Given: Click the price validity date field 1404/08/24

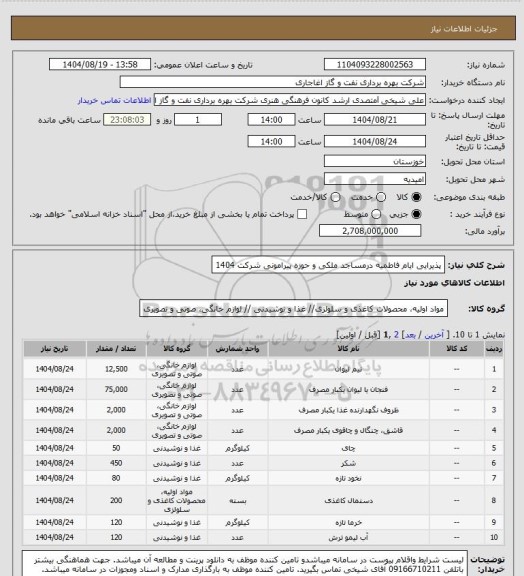Looking at the screenshot, I should 375,141.
